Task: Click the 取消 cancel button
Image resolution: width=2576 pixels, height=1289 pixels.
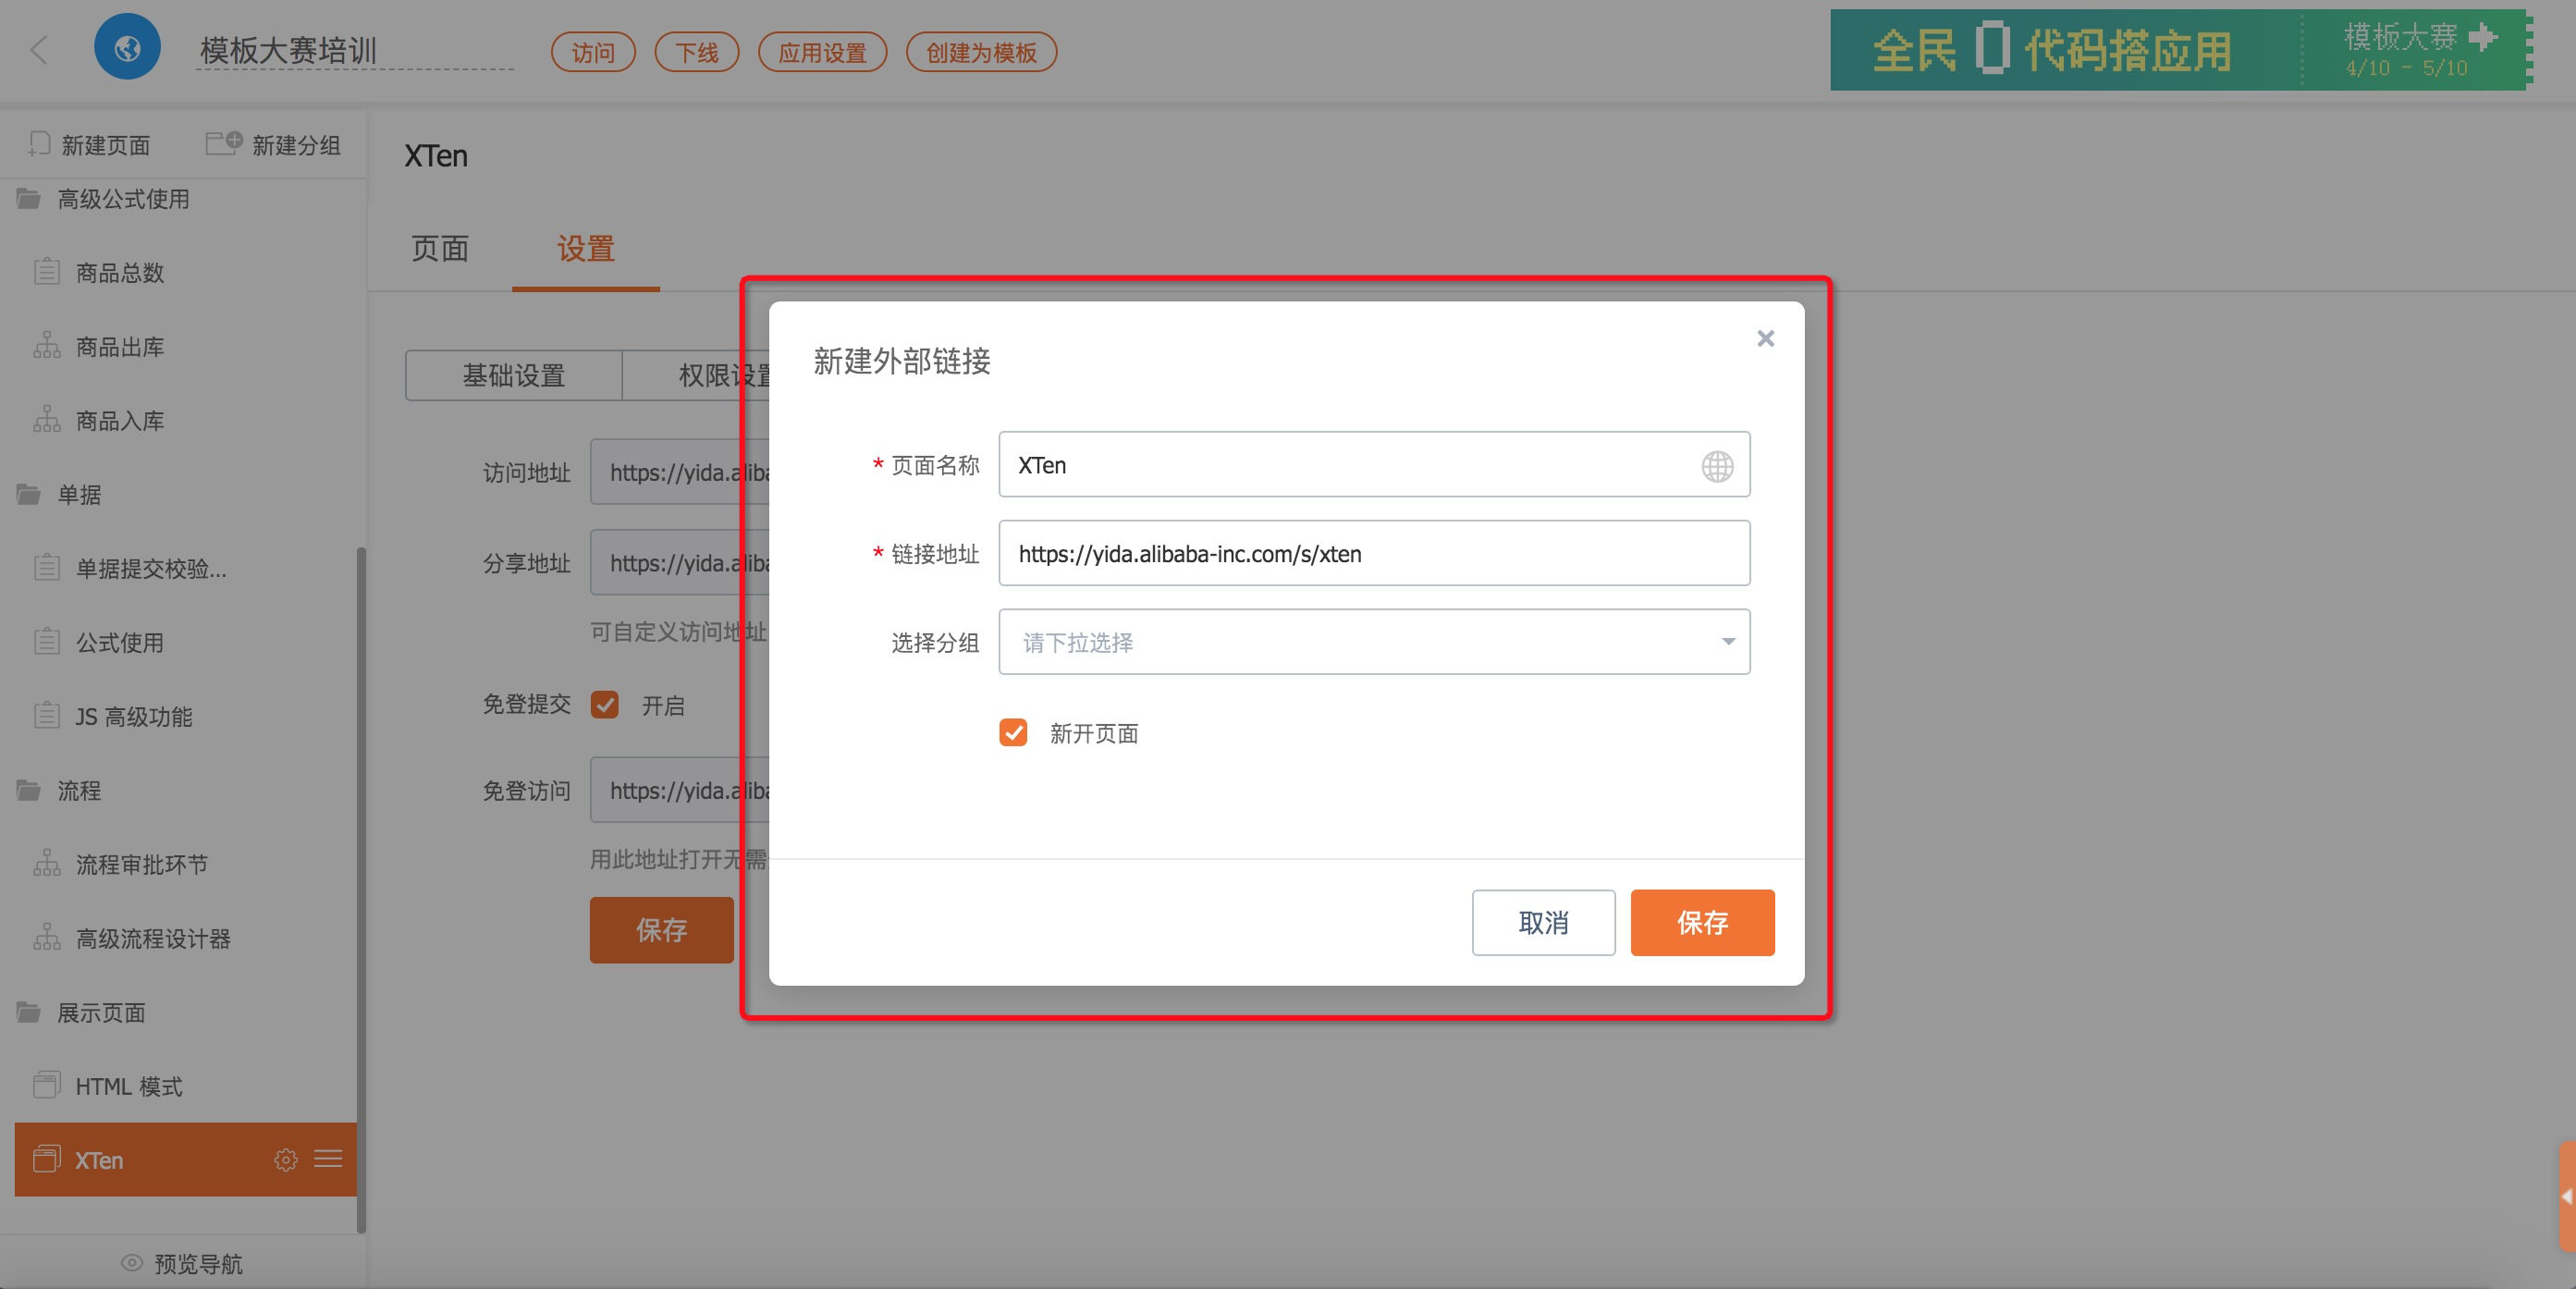Action: click(x=1542, y=922)
